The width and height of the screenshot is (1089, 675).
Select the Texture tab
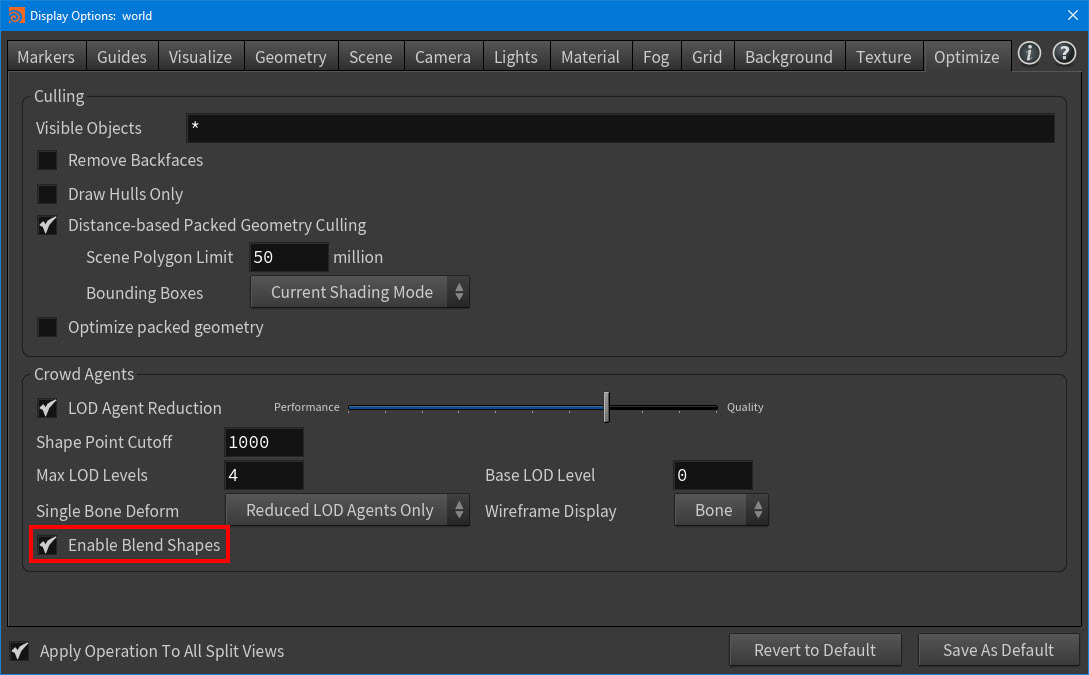click(x=883, y=57)
